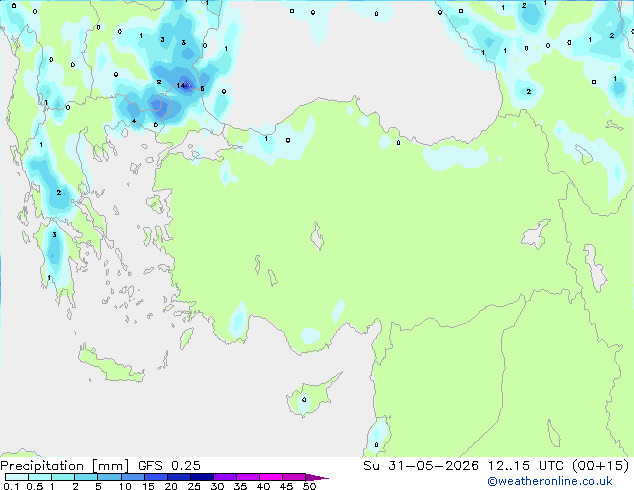
Task: Click the '40' legend scale label
Action: pyautogui.click(x=263, y=486)
